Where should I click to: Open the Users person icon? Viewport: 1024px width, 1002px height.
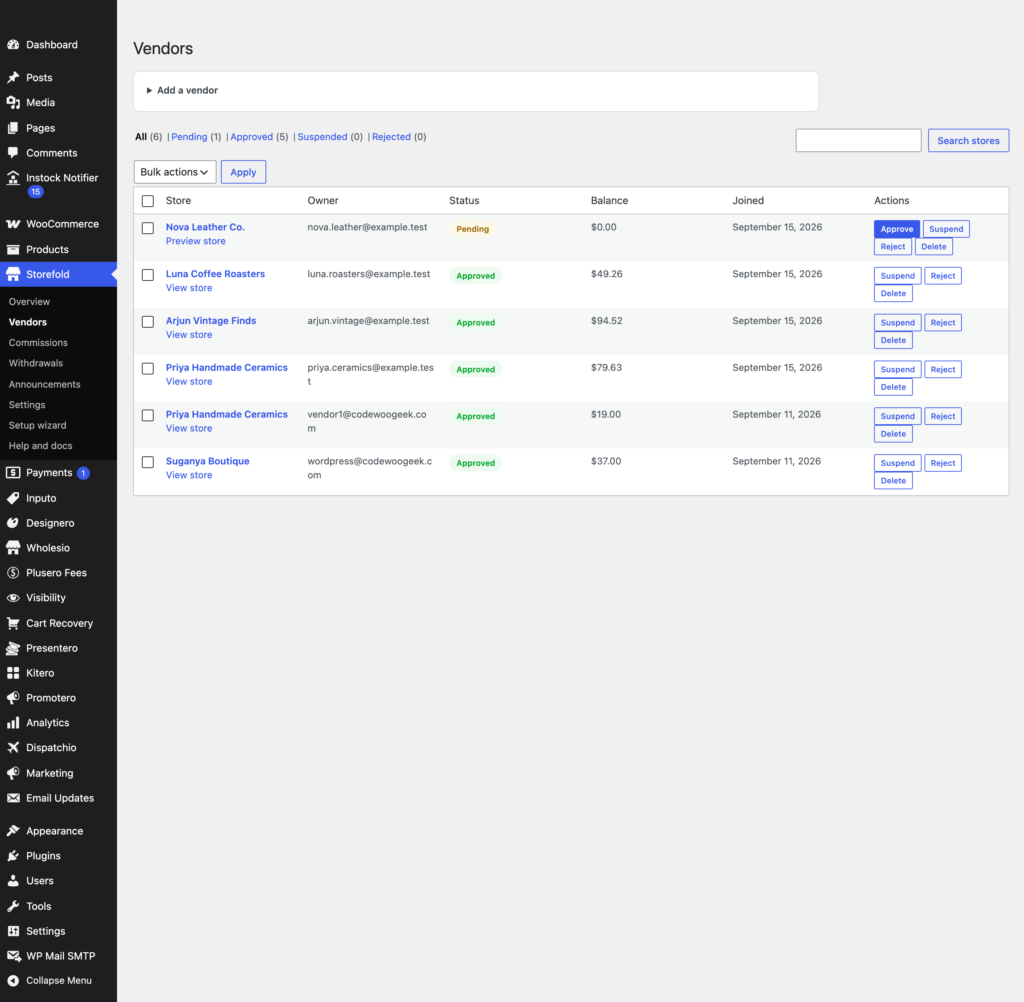(x=13, y=881)
